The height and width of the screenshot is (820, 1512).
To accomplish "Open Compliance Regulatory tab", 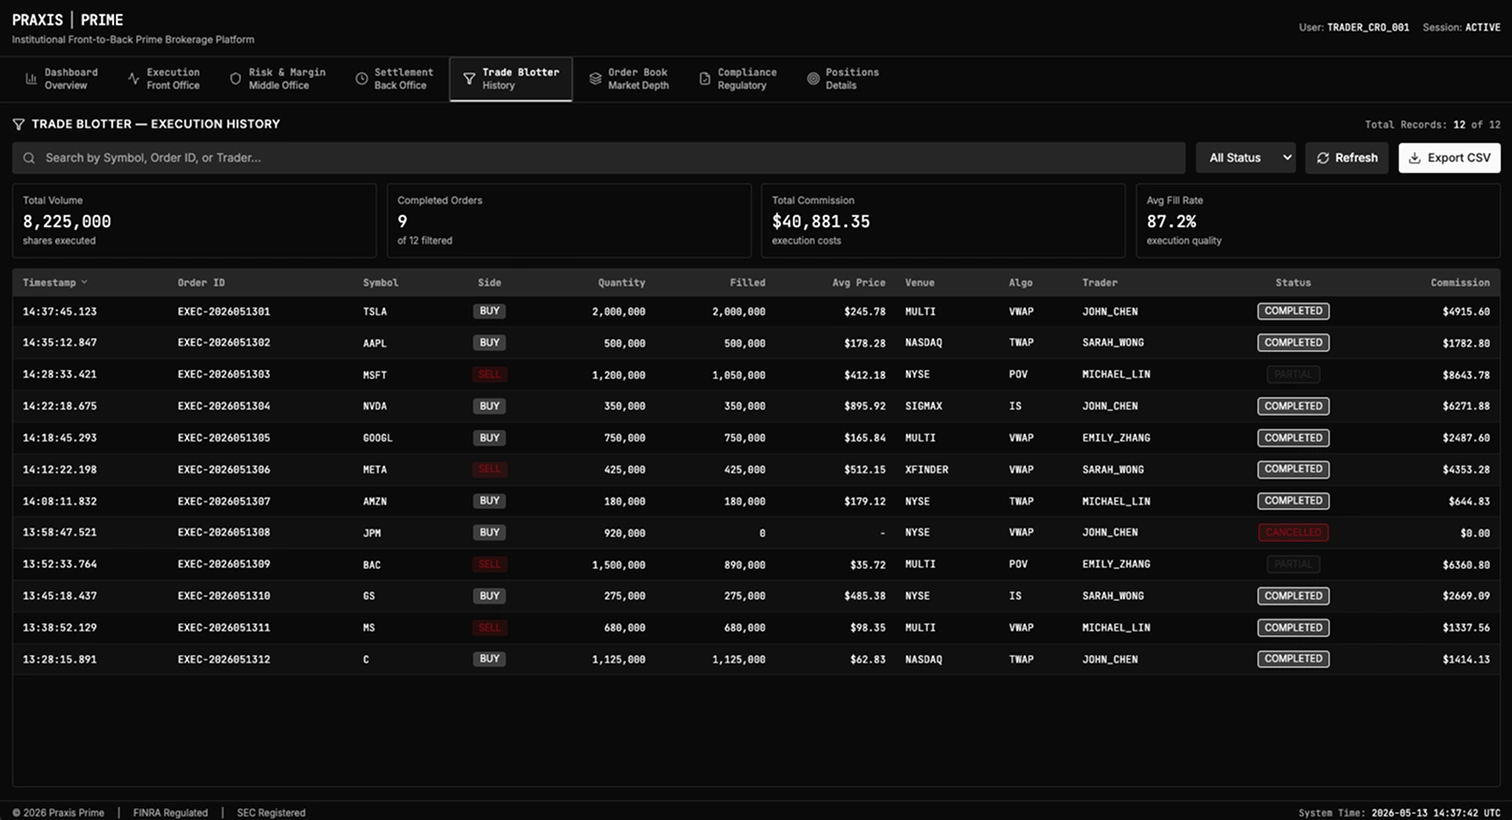I will (x=737, y=79).
